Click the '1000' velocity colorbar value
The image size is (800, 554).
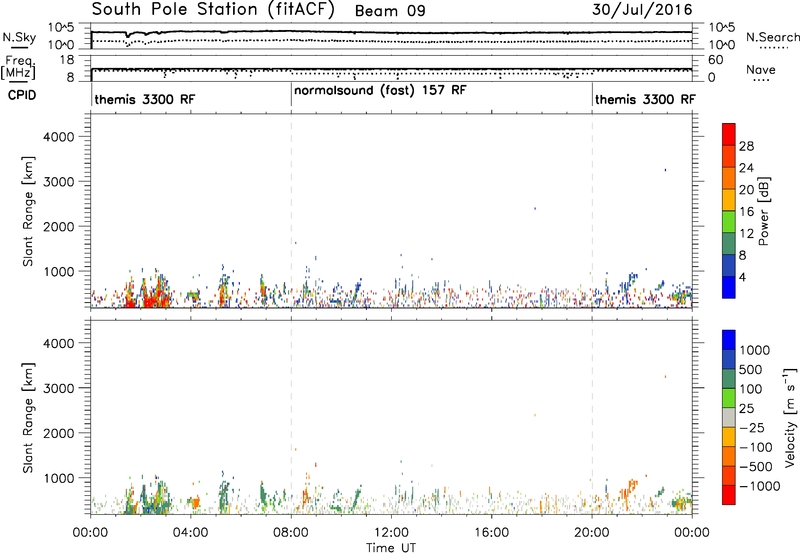755,350
